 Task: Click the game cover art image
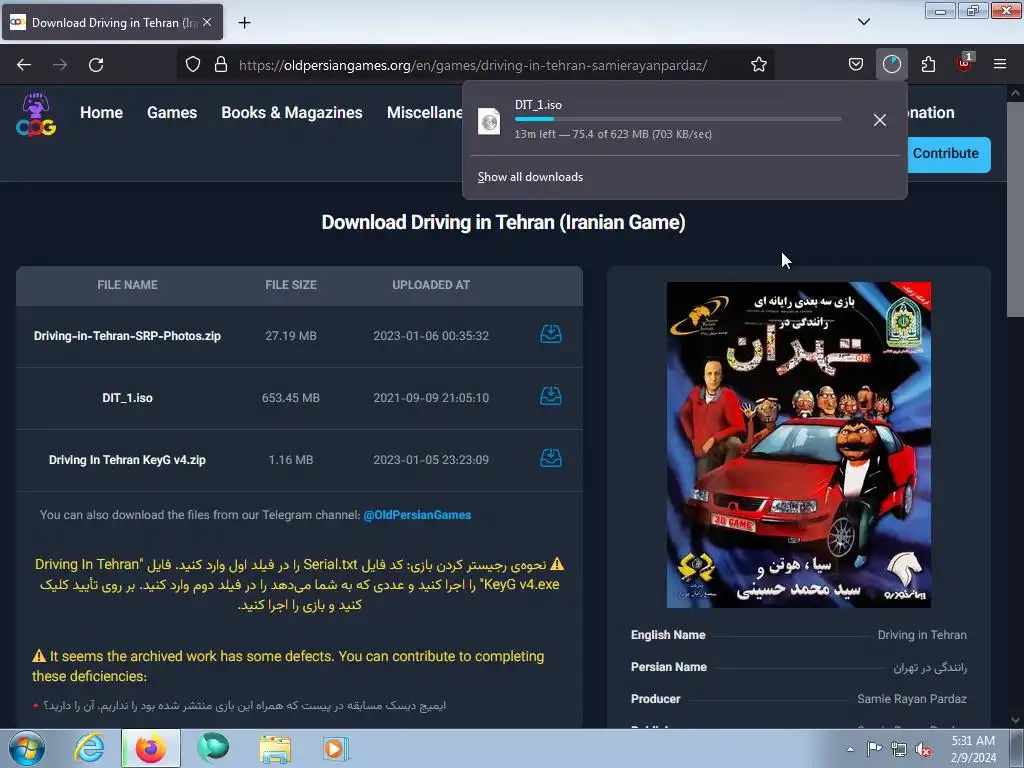click(x=799, y=445)
